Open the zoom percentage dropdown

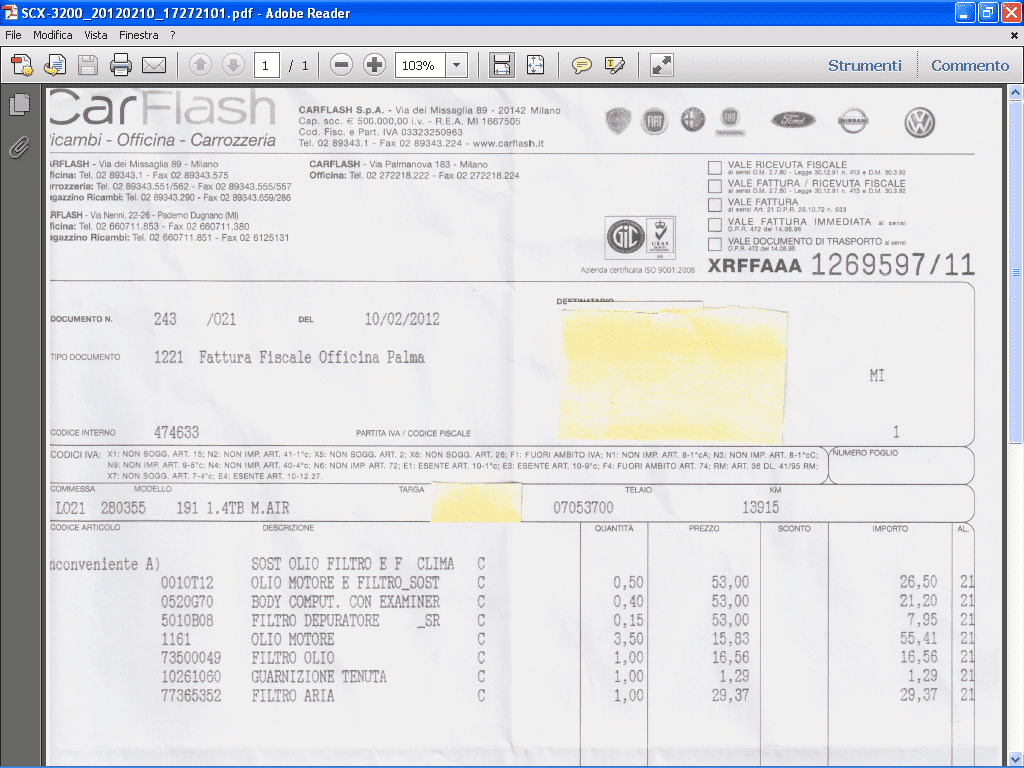coord(457,66)
